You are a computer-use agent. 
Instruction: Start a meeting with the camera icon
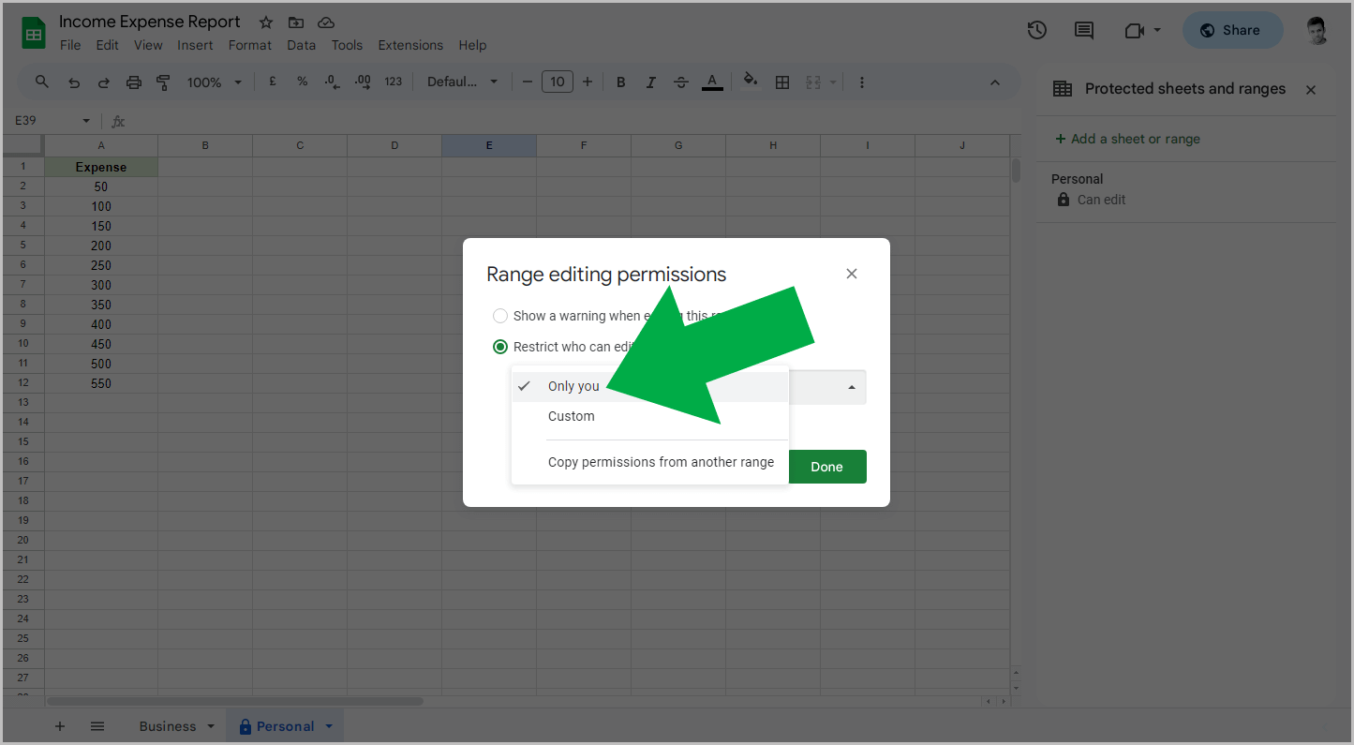point(1134,31)
